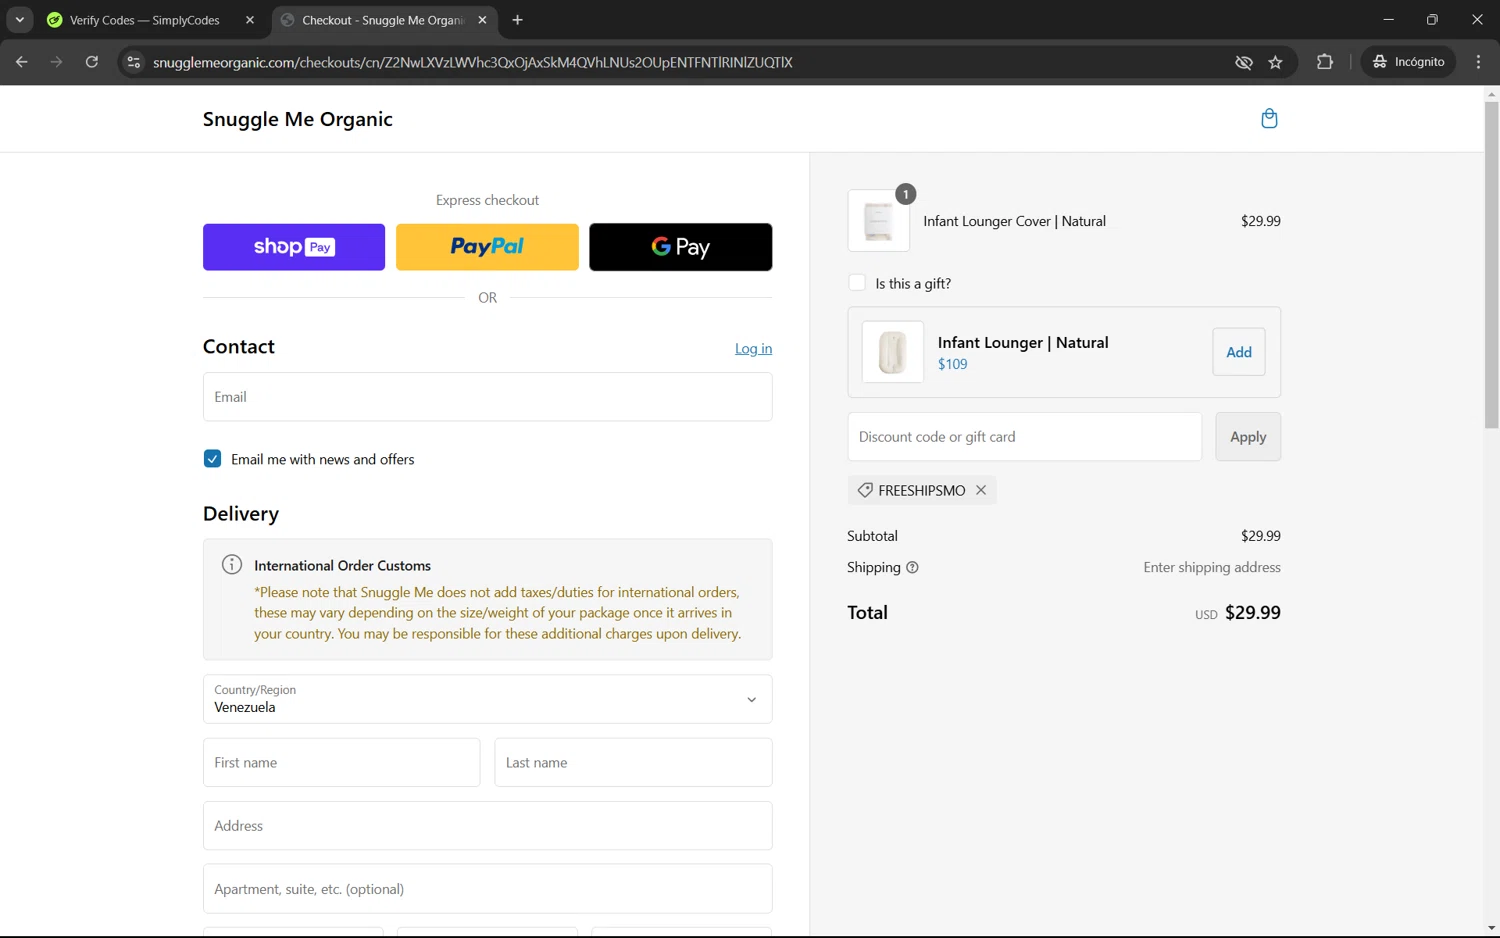Click the Discount code or gift card field
The image size is (1500, 938).
click(x=1025, y=437)
